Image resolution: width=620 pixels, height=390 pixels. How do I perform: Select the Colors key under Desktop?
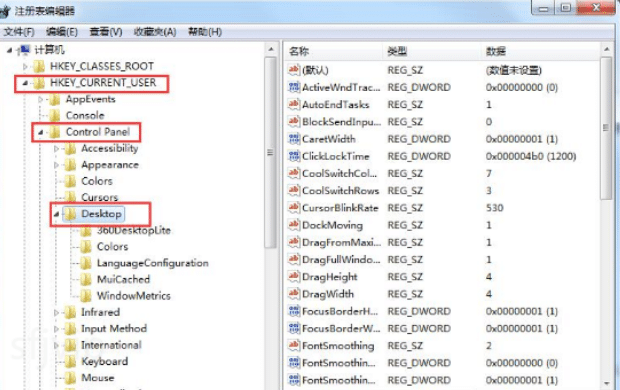coord(113,247)
